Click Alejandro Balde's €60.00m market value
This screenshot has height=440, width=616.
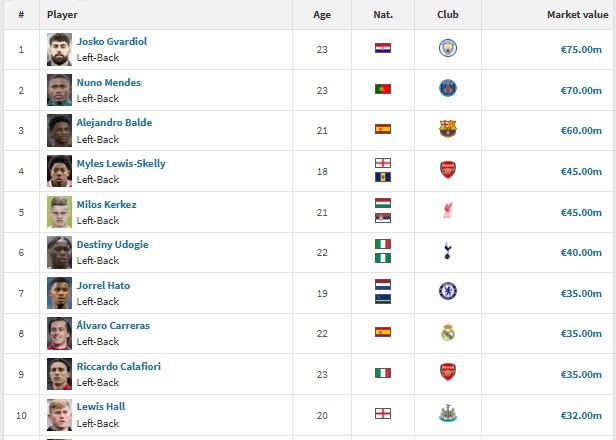[x=581, y=130]
